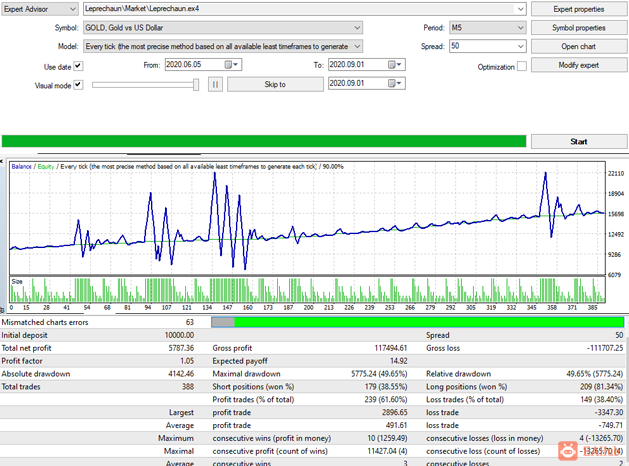Click the Symbol properties button
The image size is (629, 466).
tap(578, 28)
